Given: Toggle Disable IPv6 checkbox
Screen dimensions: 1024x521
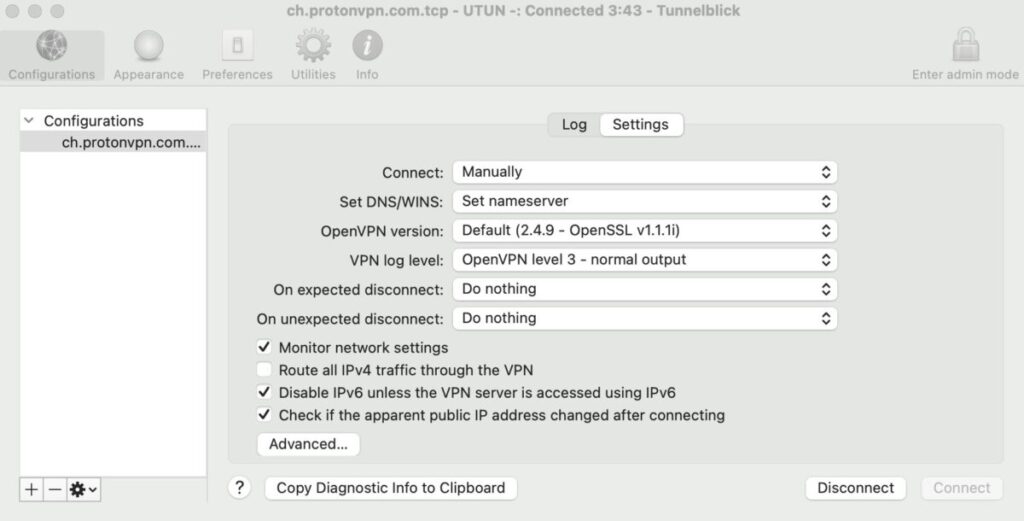Looking at the screenshot, I should (264, 392).
